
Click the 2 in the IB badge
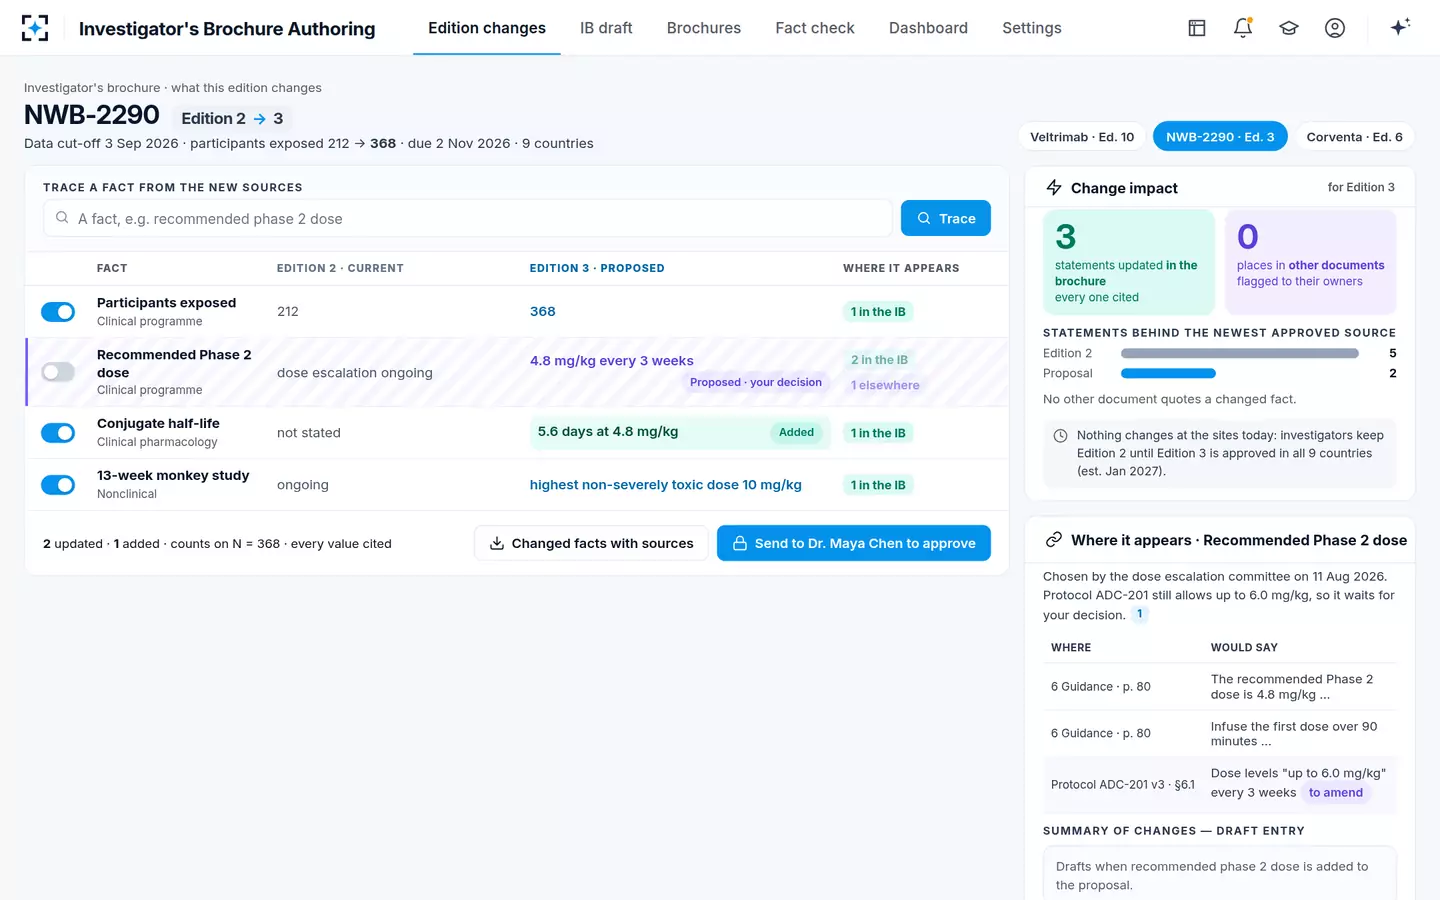pos(880,360)
